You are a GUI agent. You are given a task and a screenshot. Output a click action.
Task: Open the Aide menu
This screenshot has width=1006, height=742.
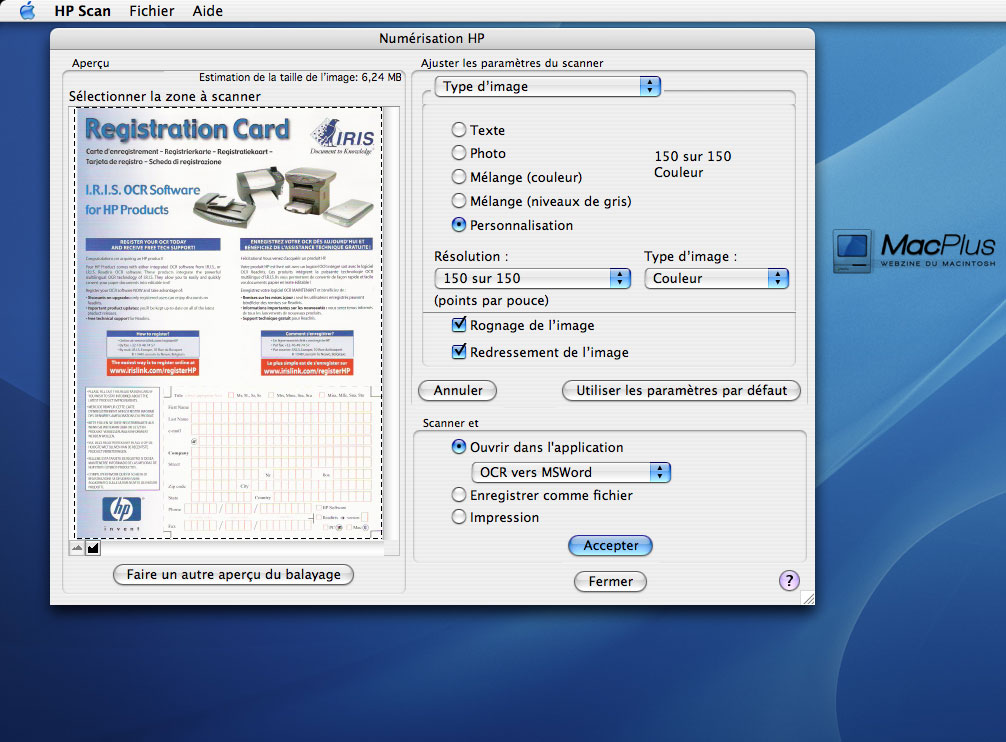coord(207,11)
